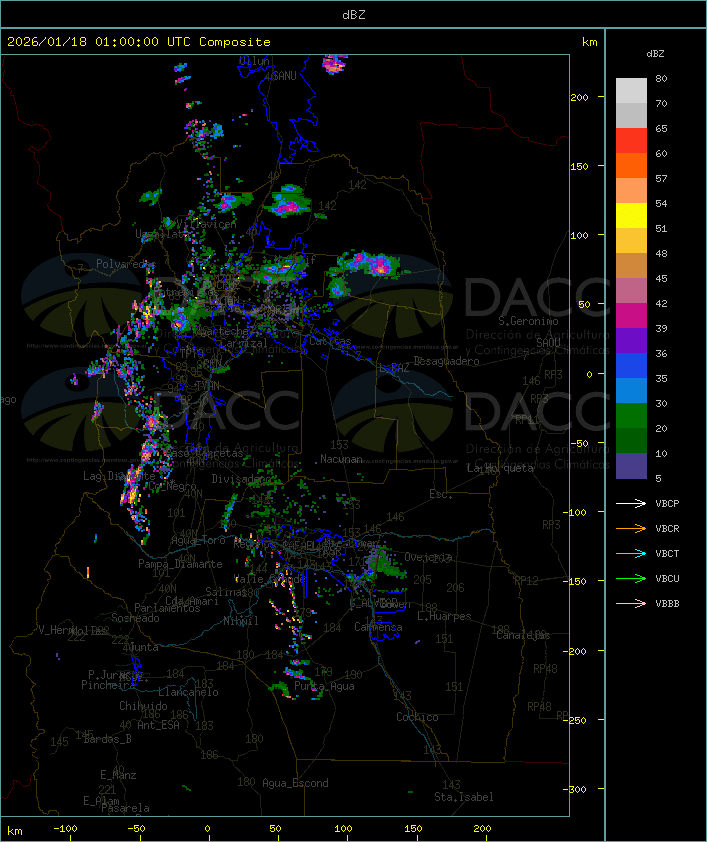Select the yellow 51-54 dBZ legend swatch
The width and height of the screenshot is (707, 842).
coord(631,216)
